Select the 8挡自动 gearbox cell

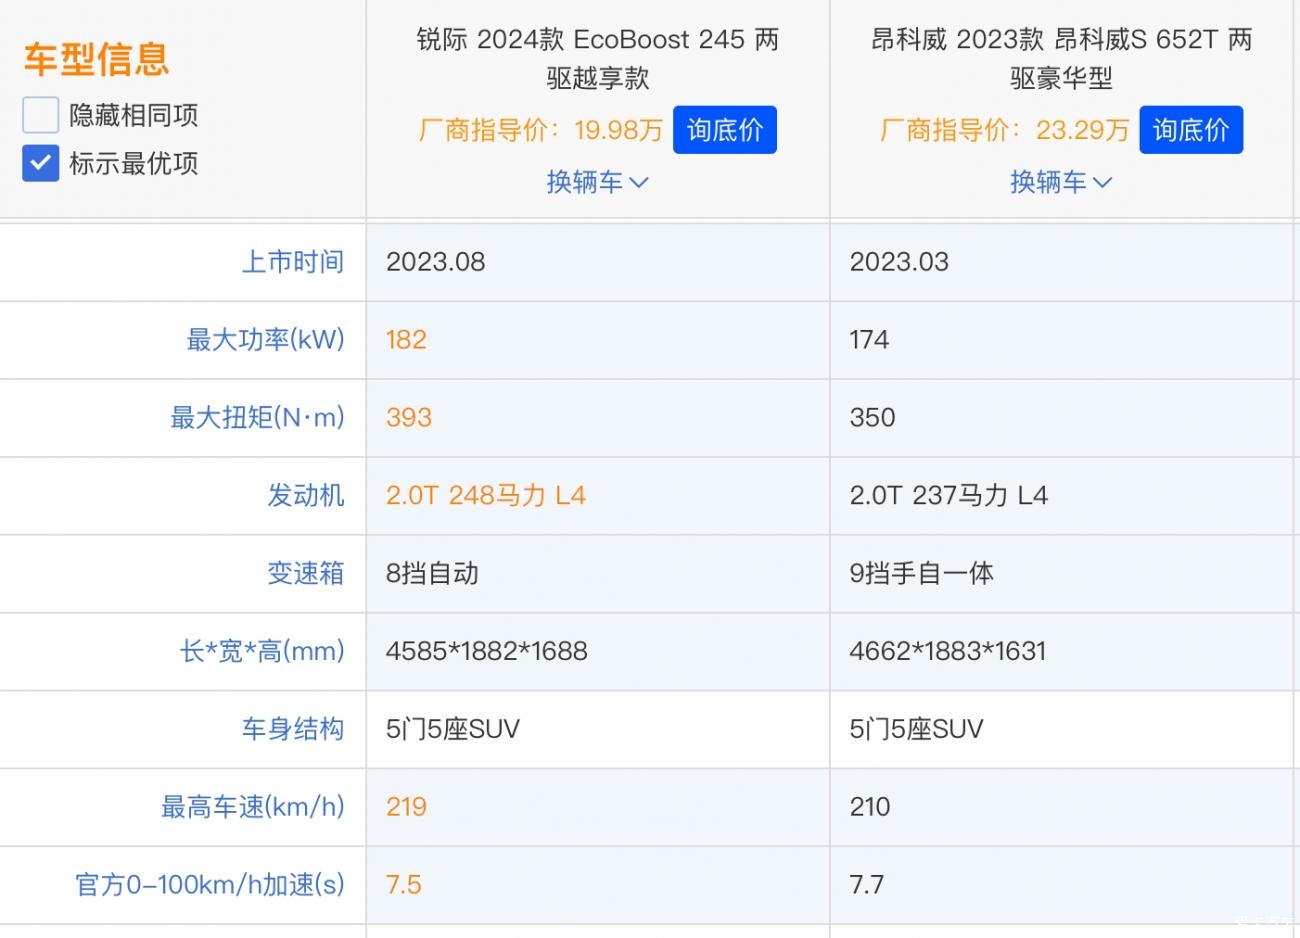[x=432, y=574]
